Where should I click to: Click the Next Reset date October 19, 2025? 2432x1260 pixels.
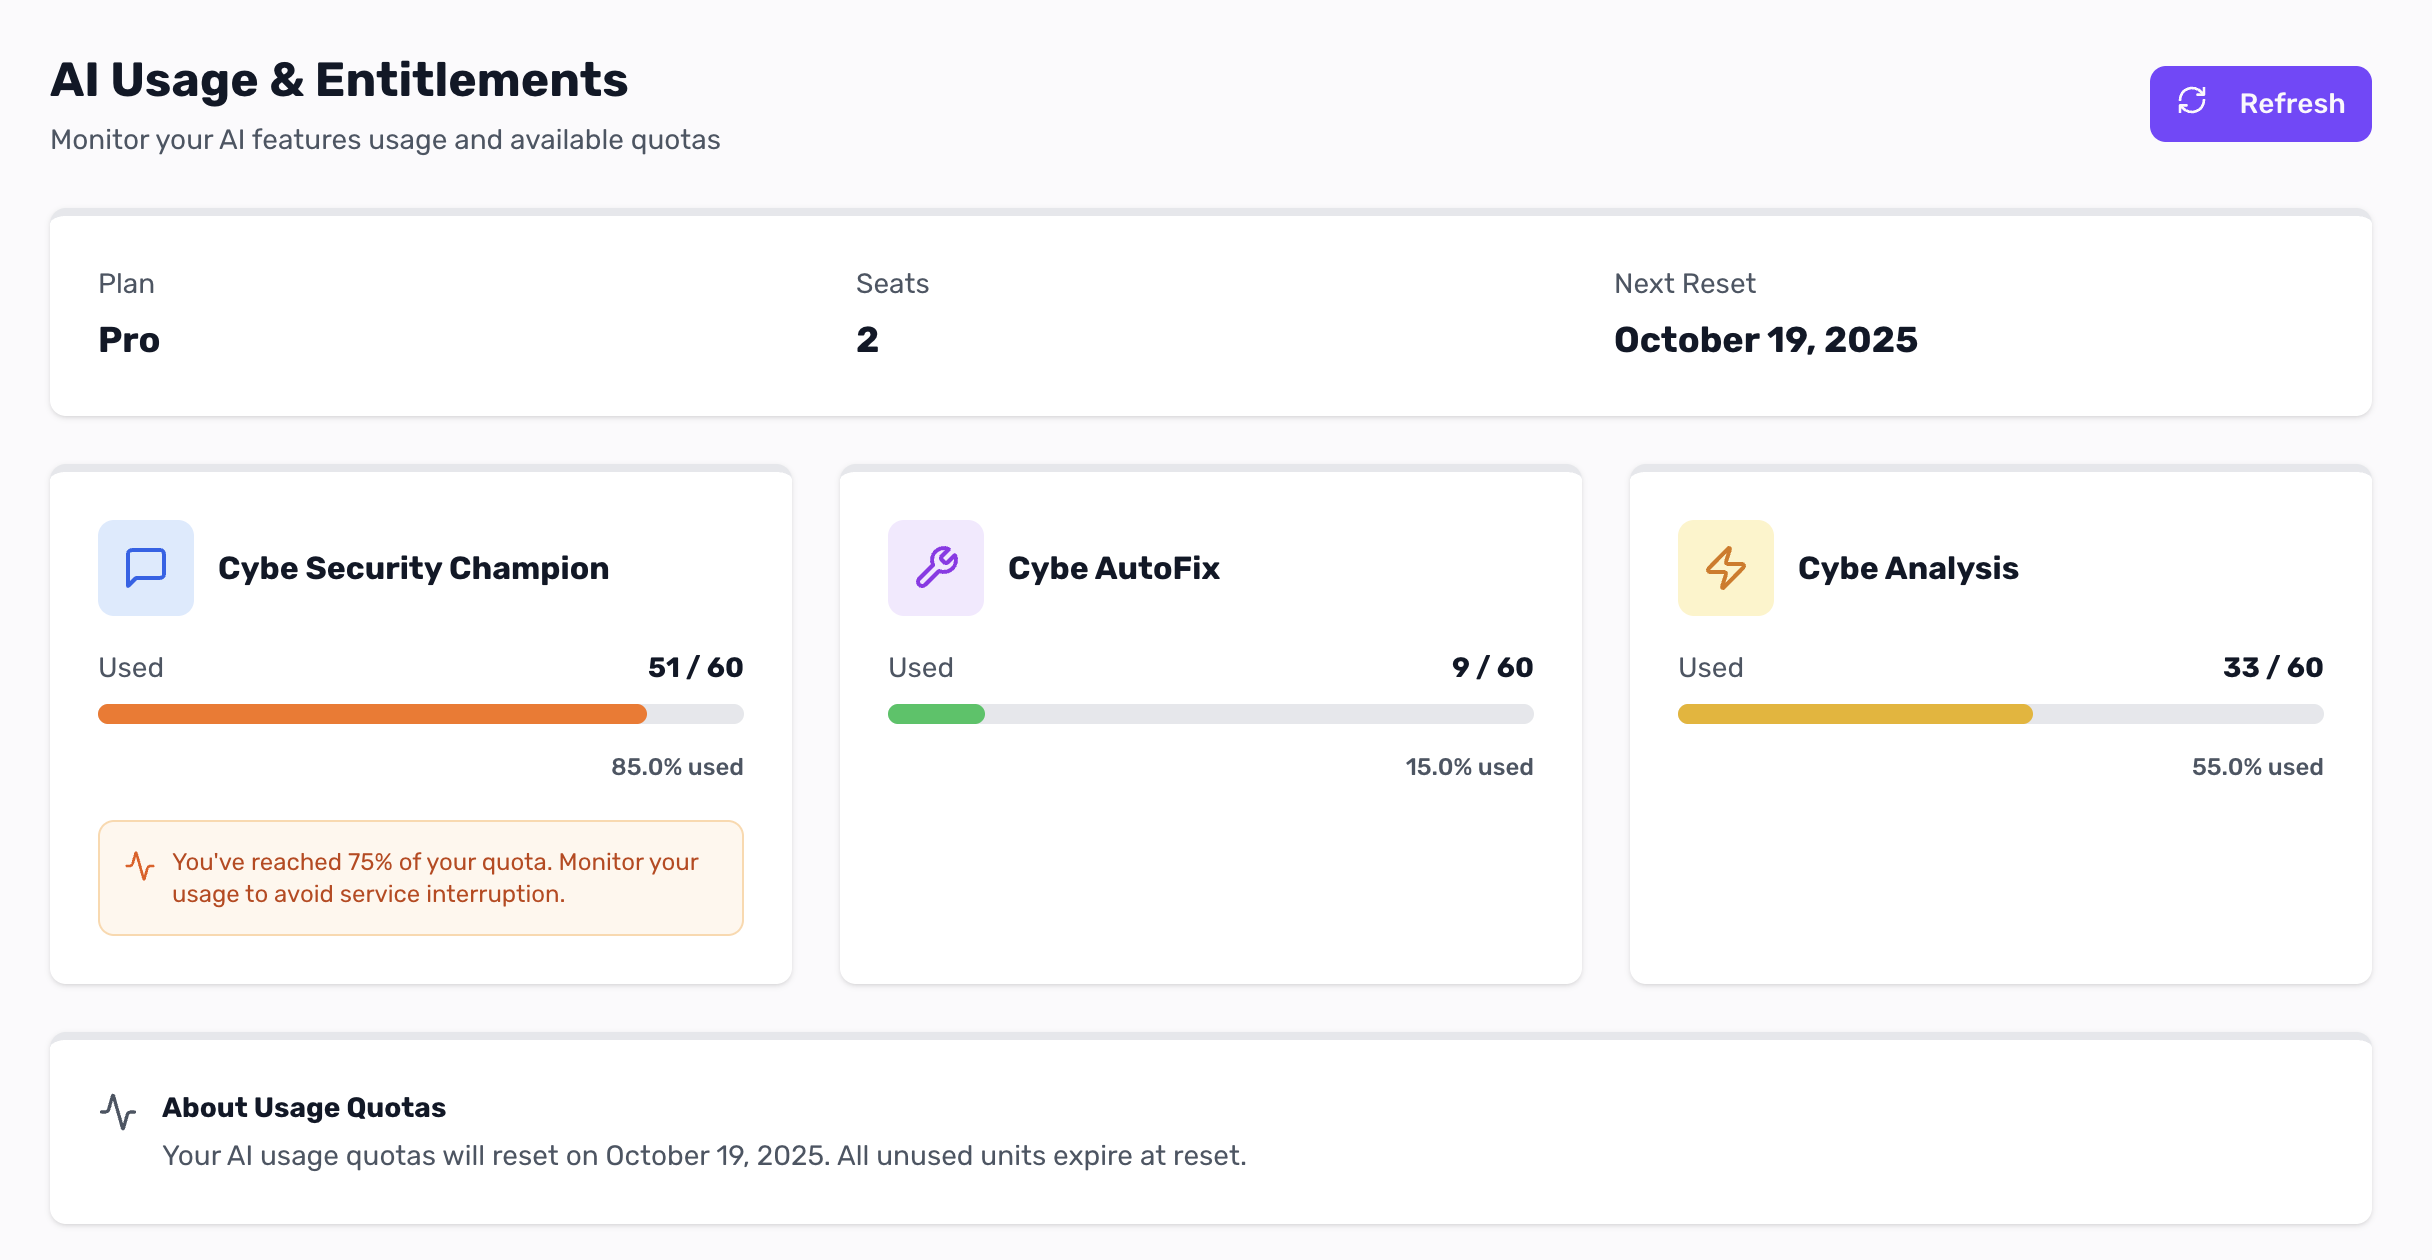1766,339
